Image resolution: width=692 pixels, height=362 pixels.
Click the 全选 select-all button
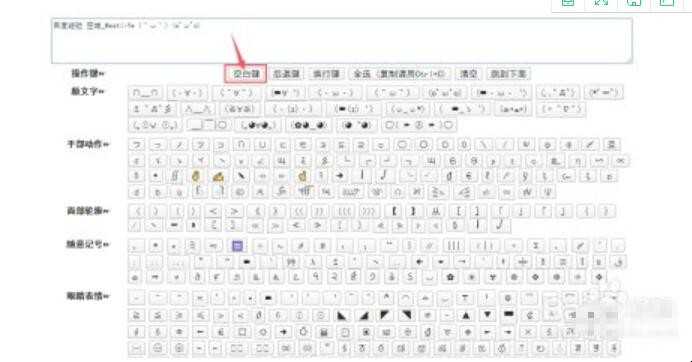[x=399, y=74]
